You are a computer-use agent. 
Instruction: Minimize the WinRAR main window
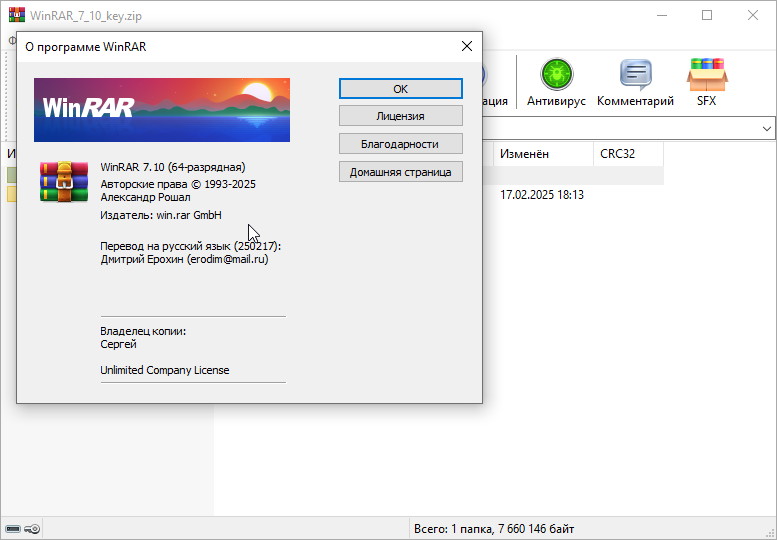click(662, 15)
